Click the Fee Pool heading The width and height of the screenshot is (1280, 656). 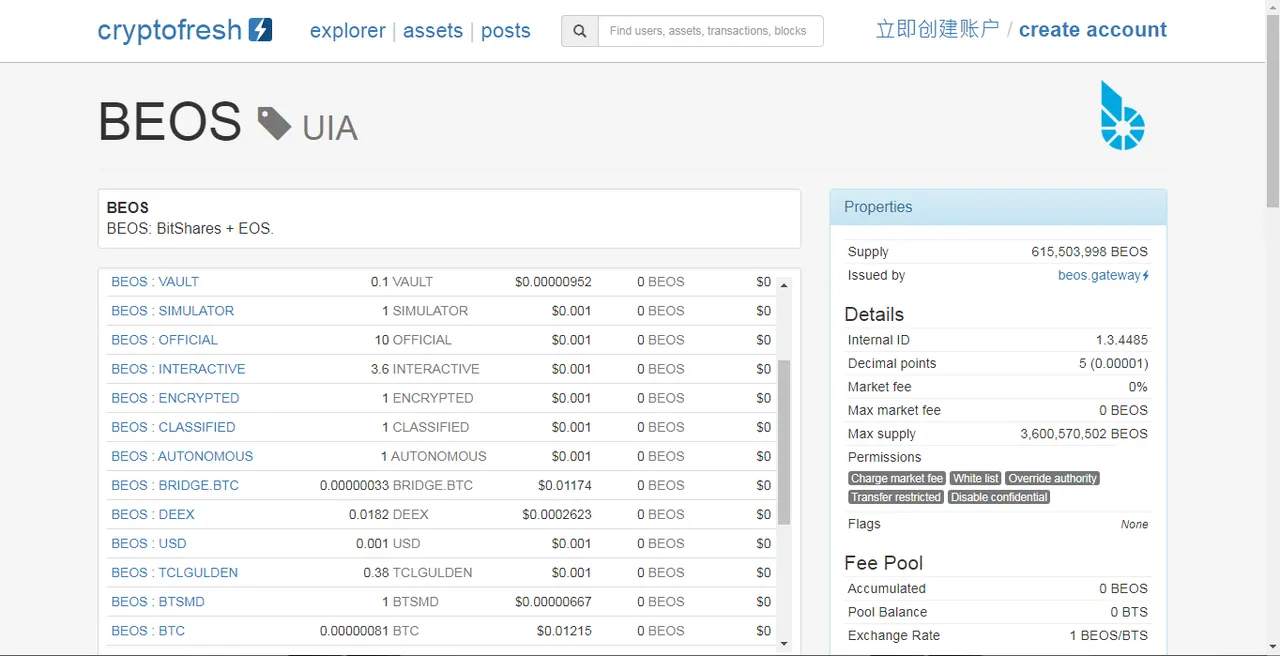click(x=884, y=563)
